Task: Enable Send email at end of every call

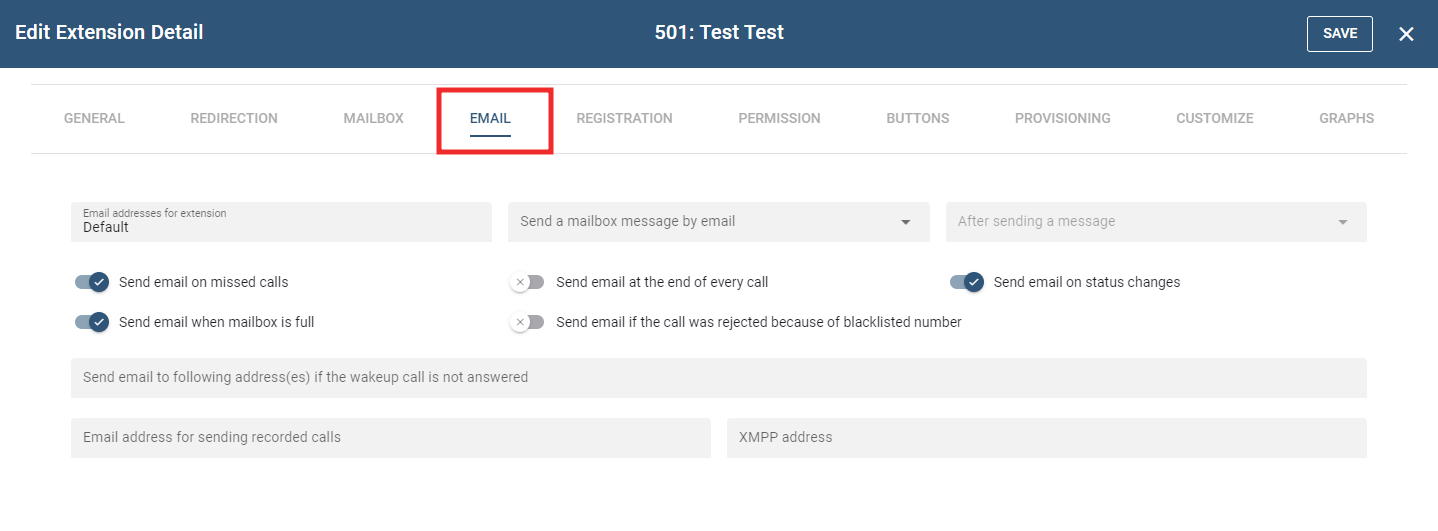Action: click(x=527, y=282)
